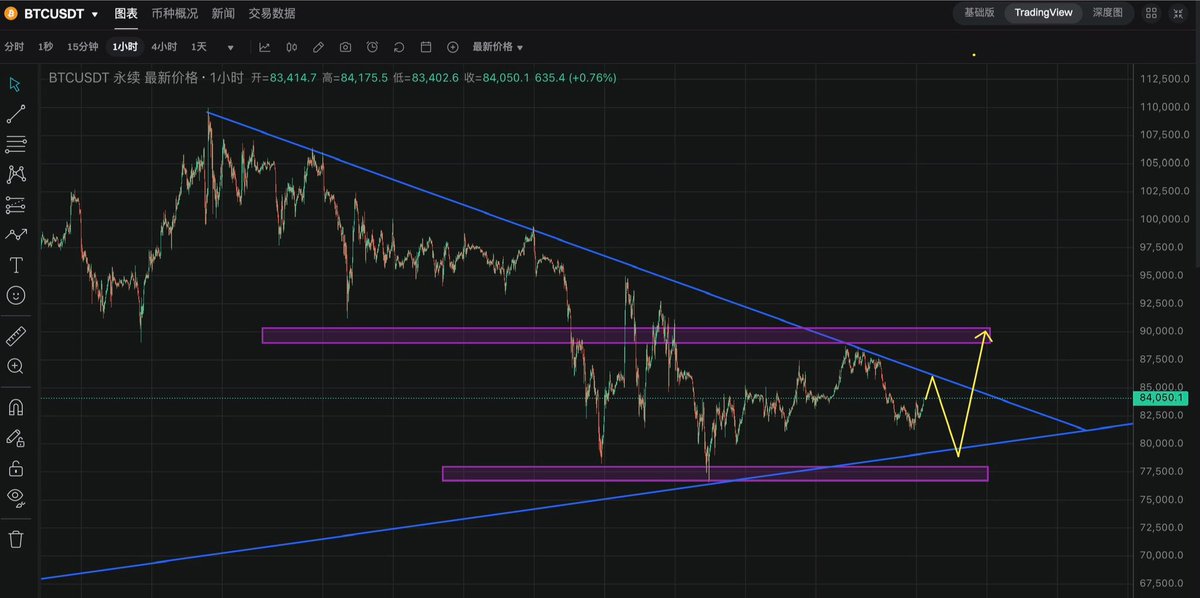The width and height of the screenshot is (1200, 598).
Task: Delete drawings with the trash icon
Action: (15, 539)
